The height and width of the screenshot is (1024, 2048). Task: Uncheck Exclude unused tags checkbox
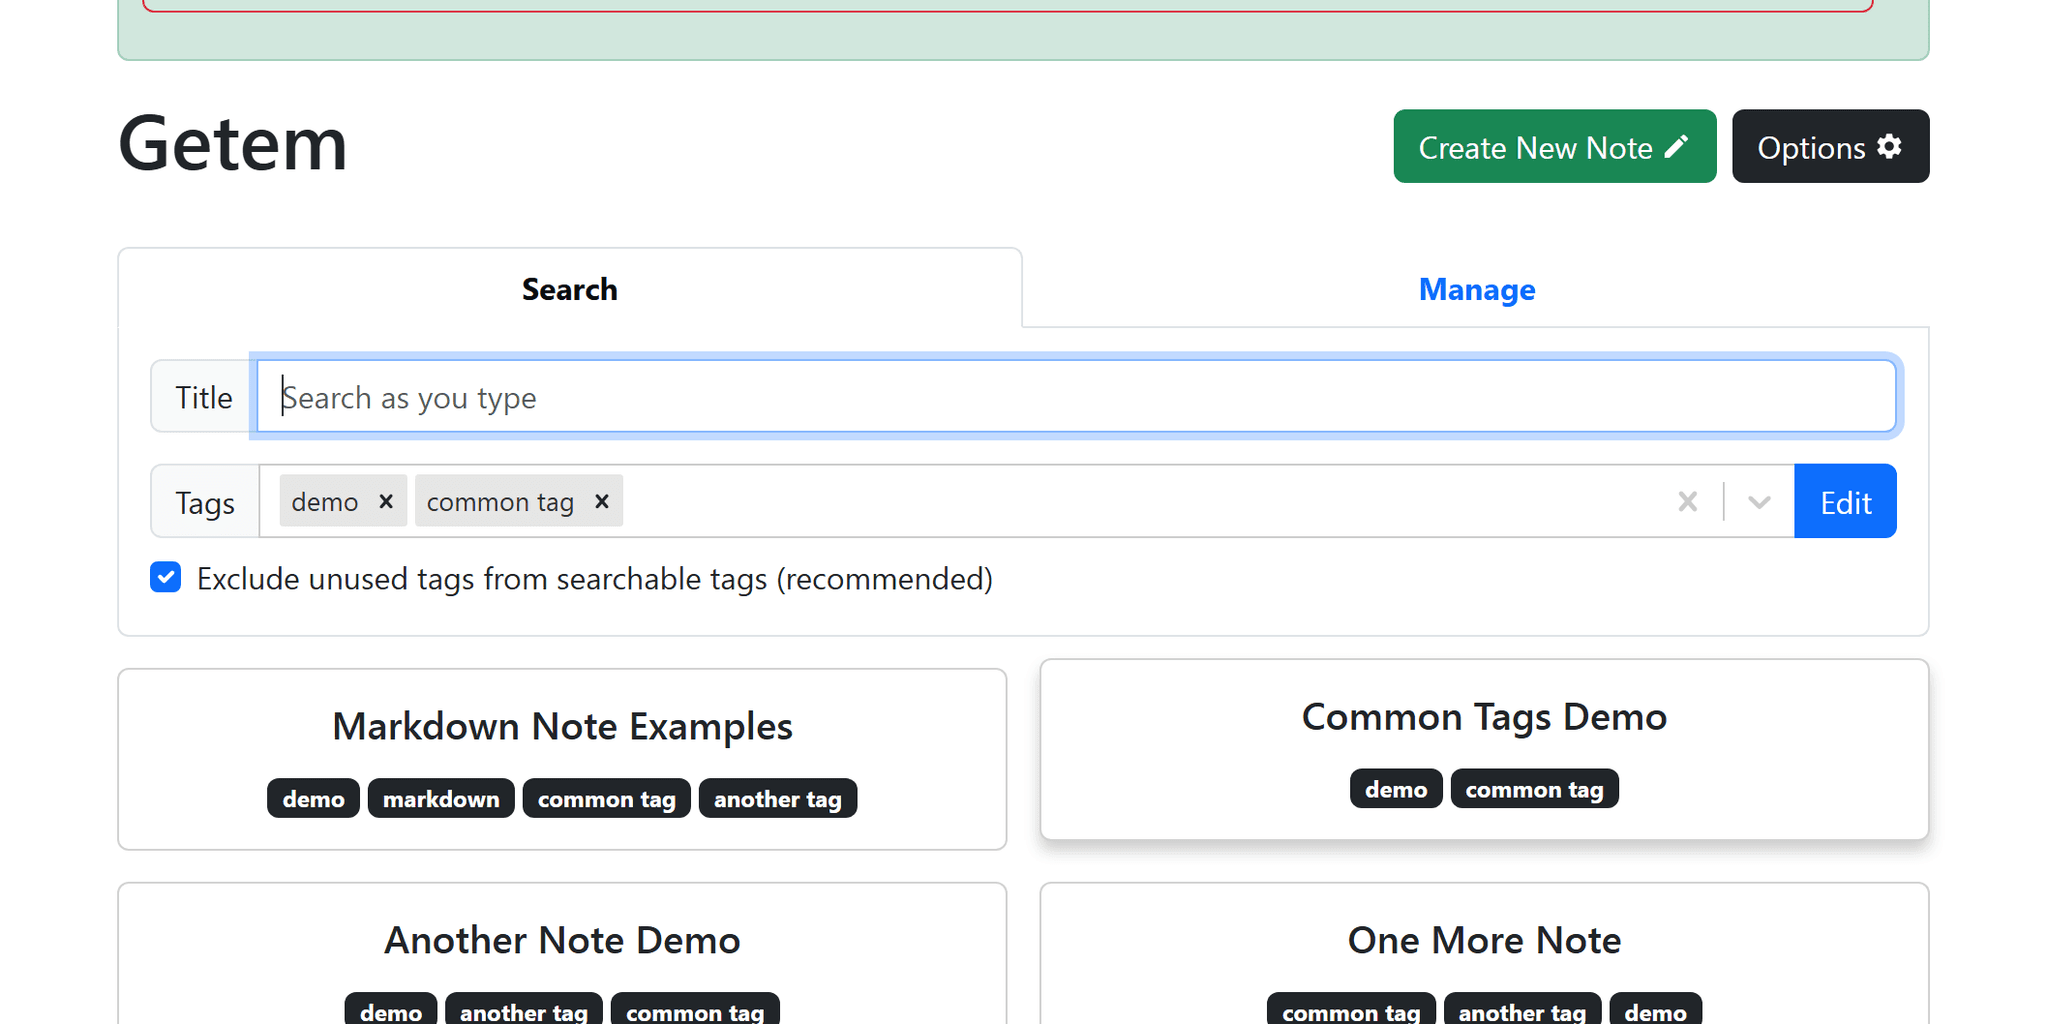[x=166, y=578]
